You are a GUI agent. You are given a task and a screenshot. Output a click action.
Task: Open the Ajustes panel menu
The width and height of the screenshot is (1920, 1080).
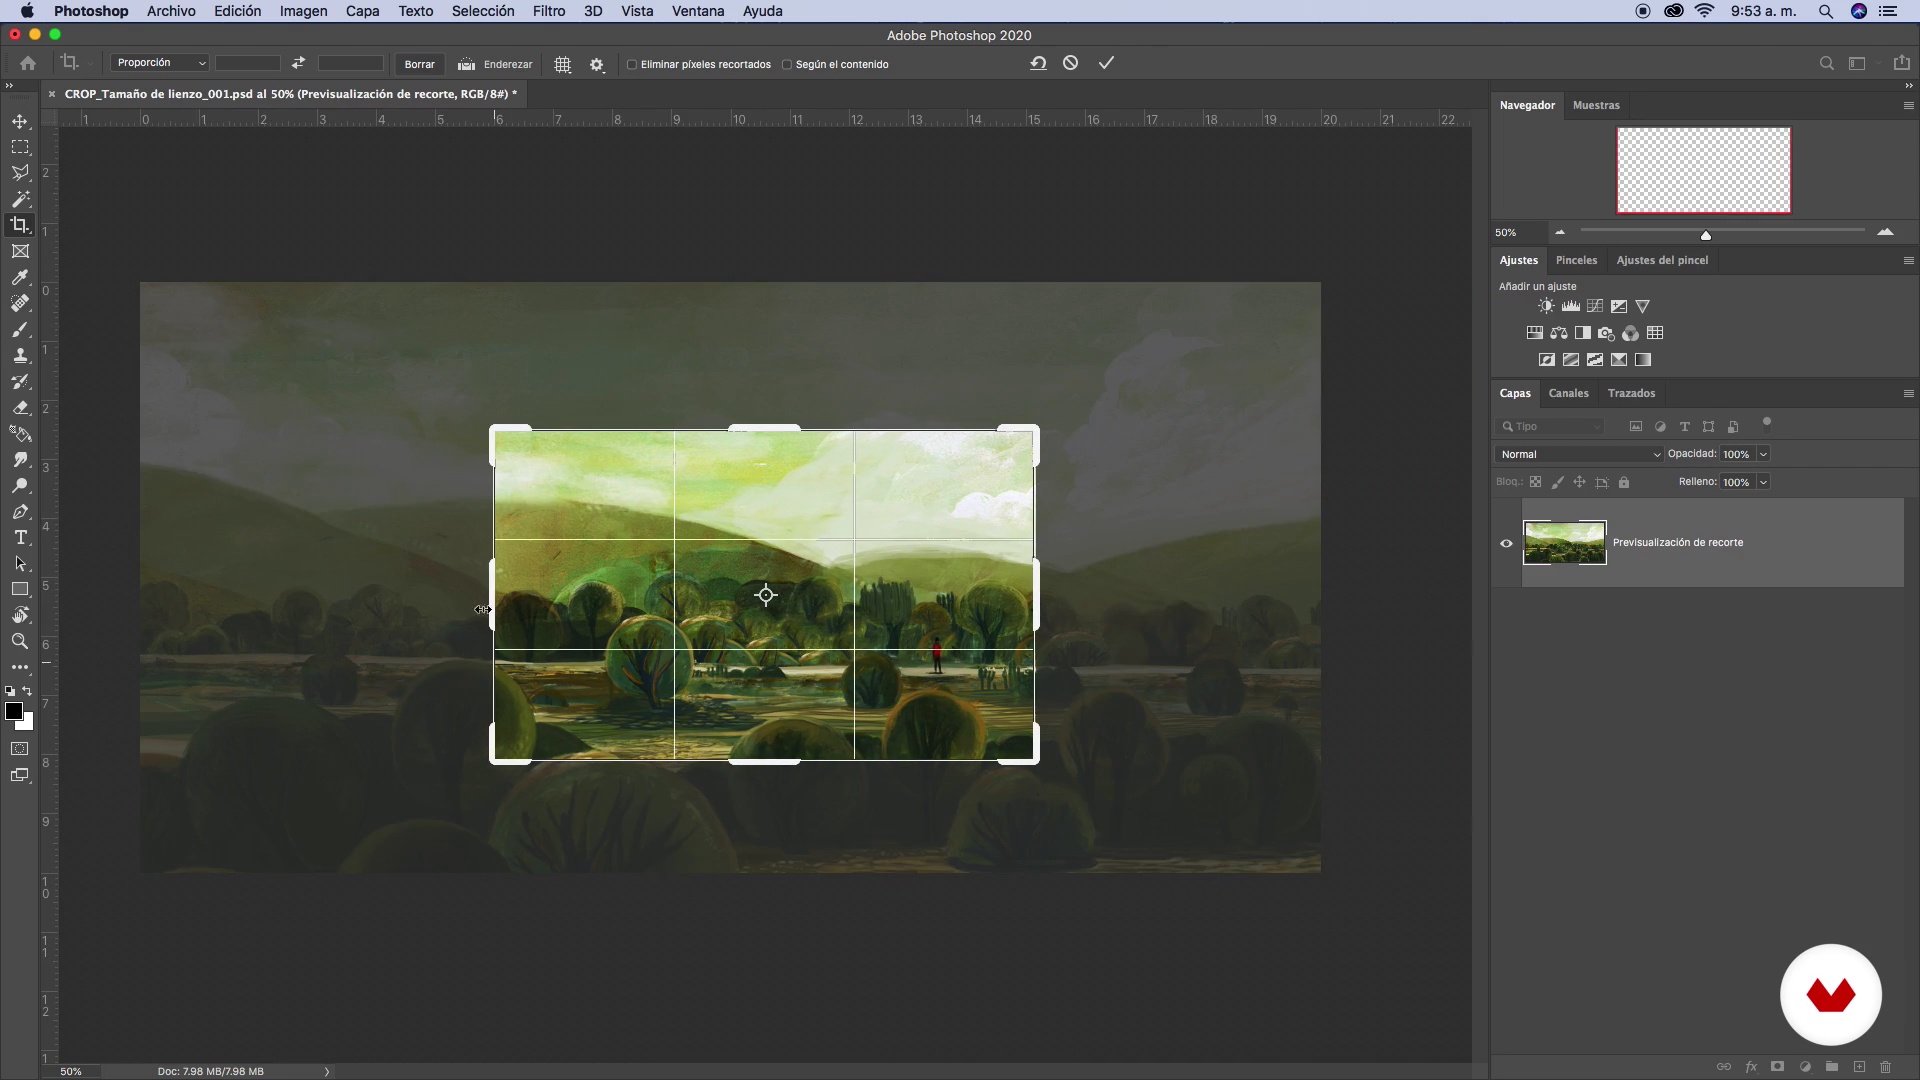pyautogui.click(x=1908, y=260)
